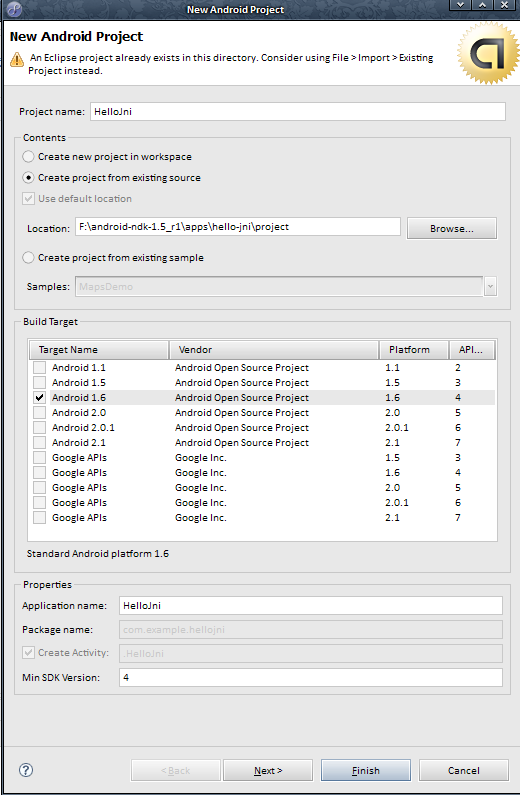
Task: Focus the Min SDK Version field
Action: [311, 677]
